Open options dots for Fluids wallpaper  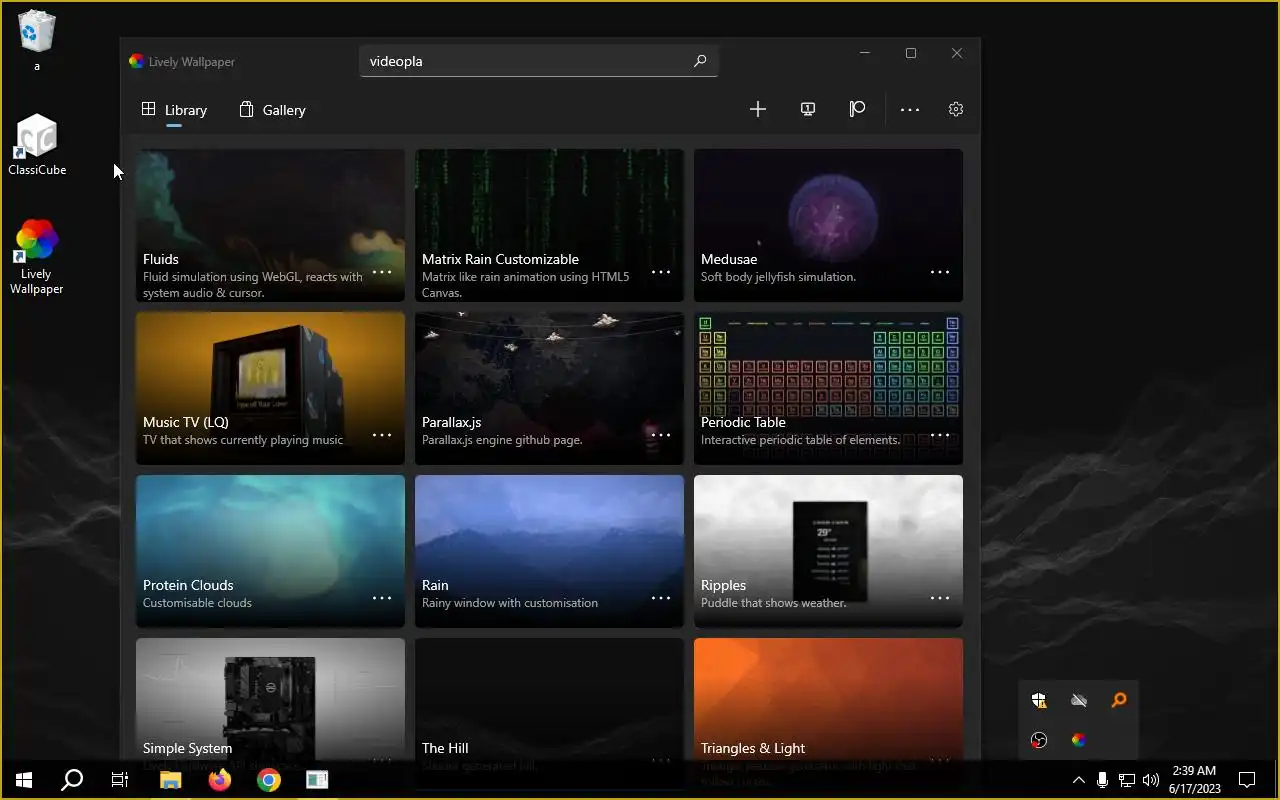click(382, 272)
